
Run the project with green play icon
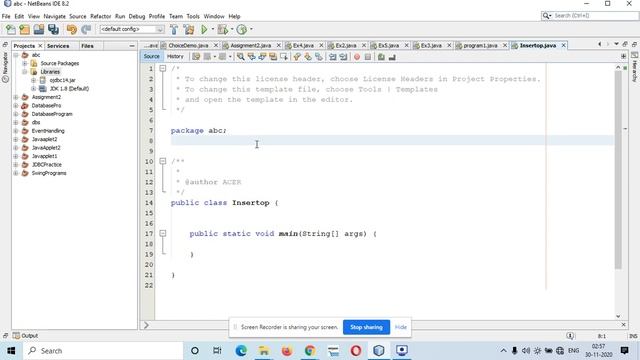[x=204, y=29]
